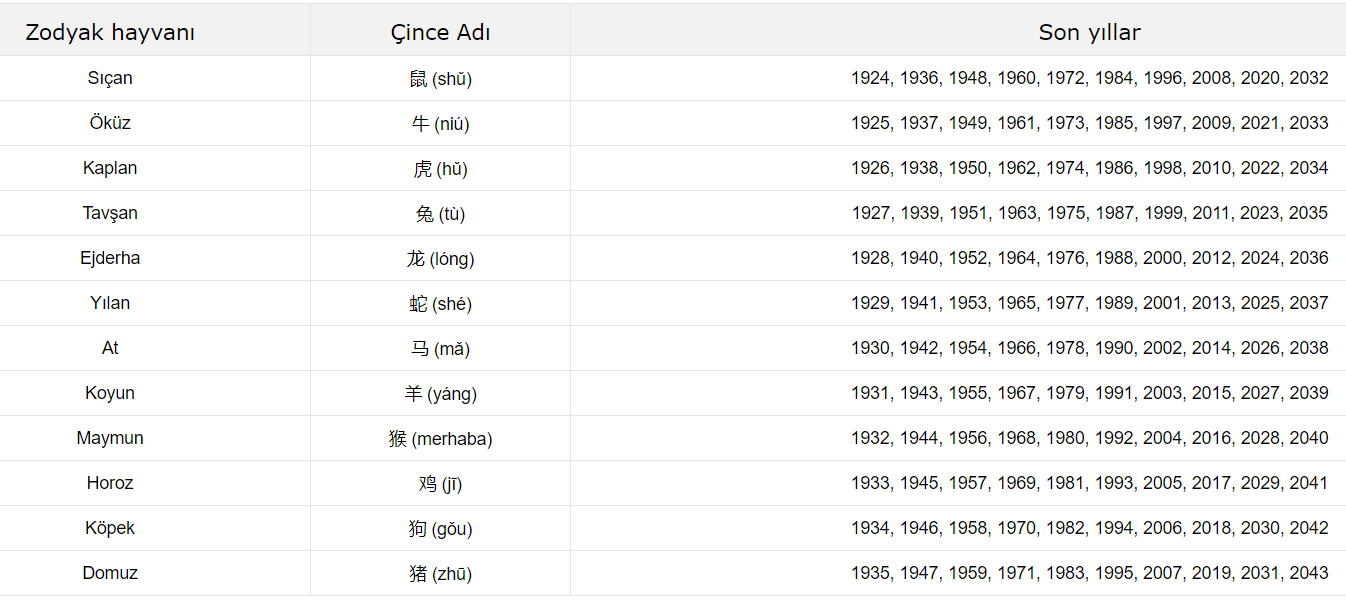Click the 猴 (merhaba) cell
The image size is (1346, 604).
point(440,439)
